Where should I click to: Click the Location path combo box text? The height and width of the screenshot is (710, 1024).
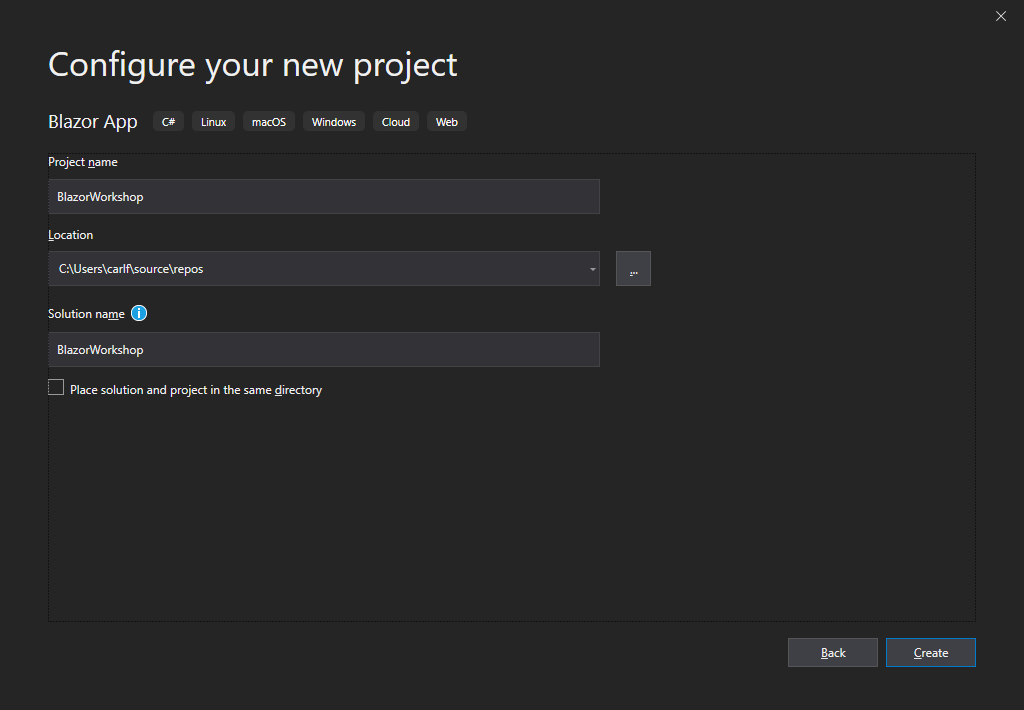click(x=131, y=269)
